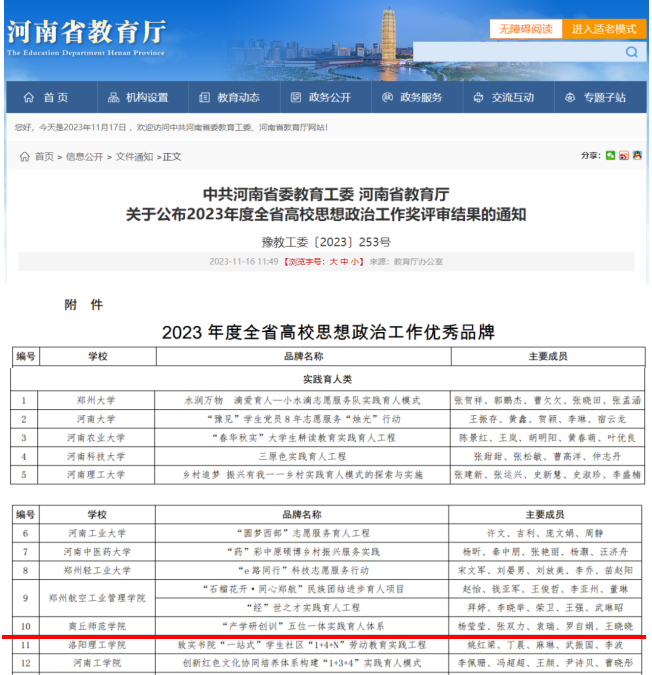Viewport: 652px width, 675px height.
Task: Share article via QQ penguin icon
Action: point(637,155)
